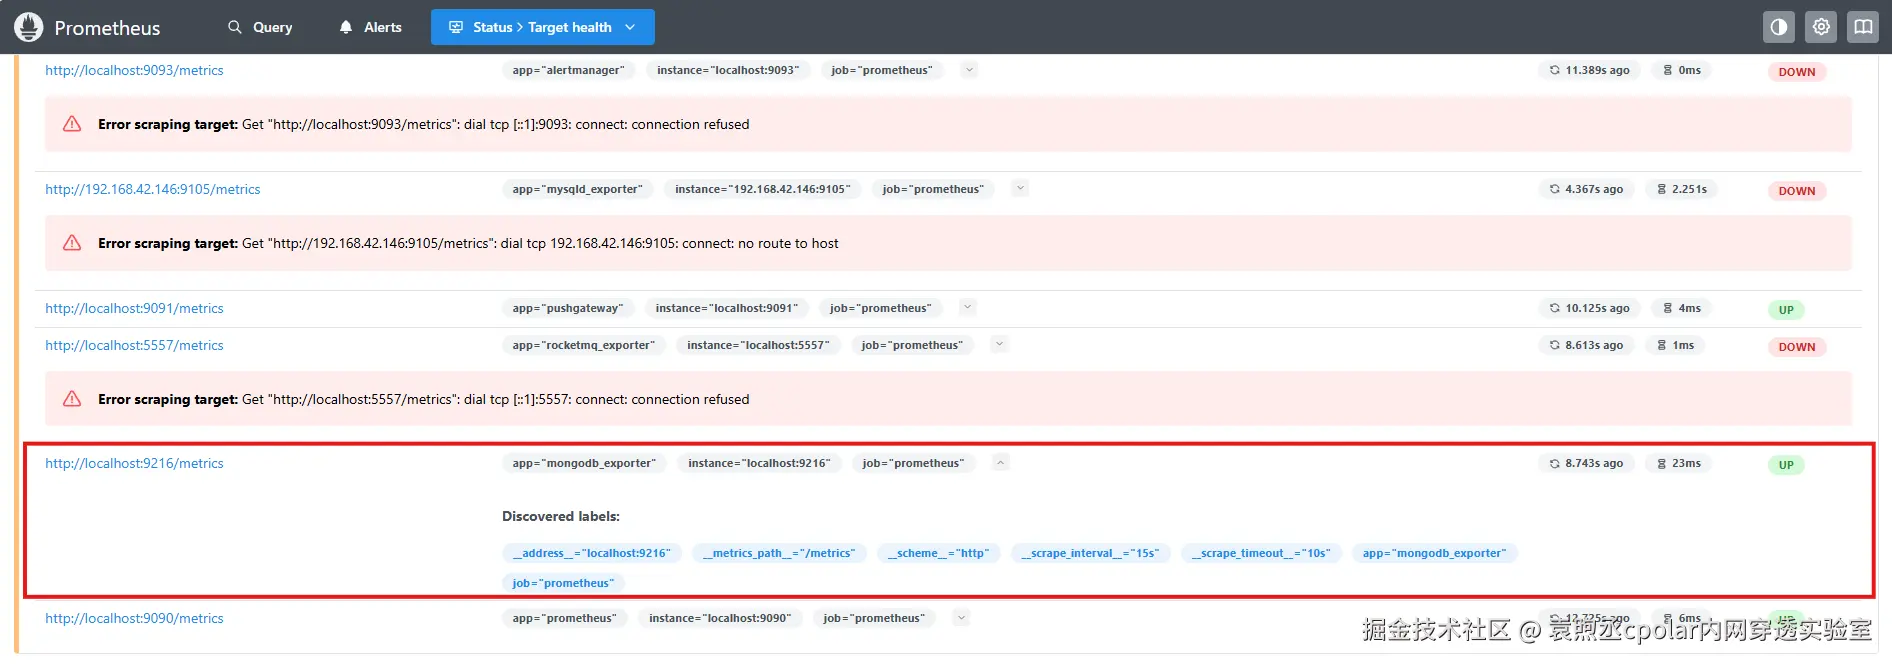Click the DOWN status badge for localhost:5557
This screenshot has width=1892, height=664.
click(x=1796, y=347)
